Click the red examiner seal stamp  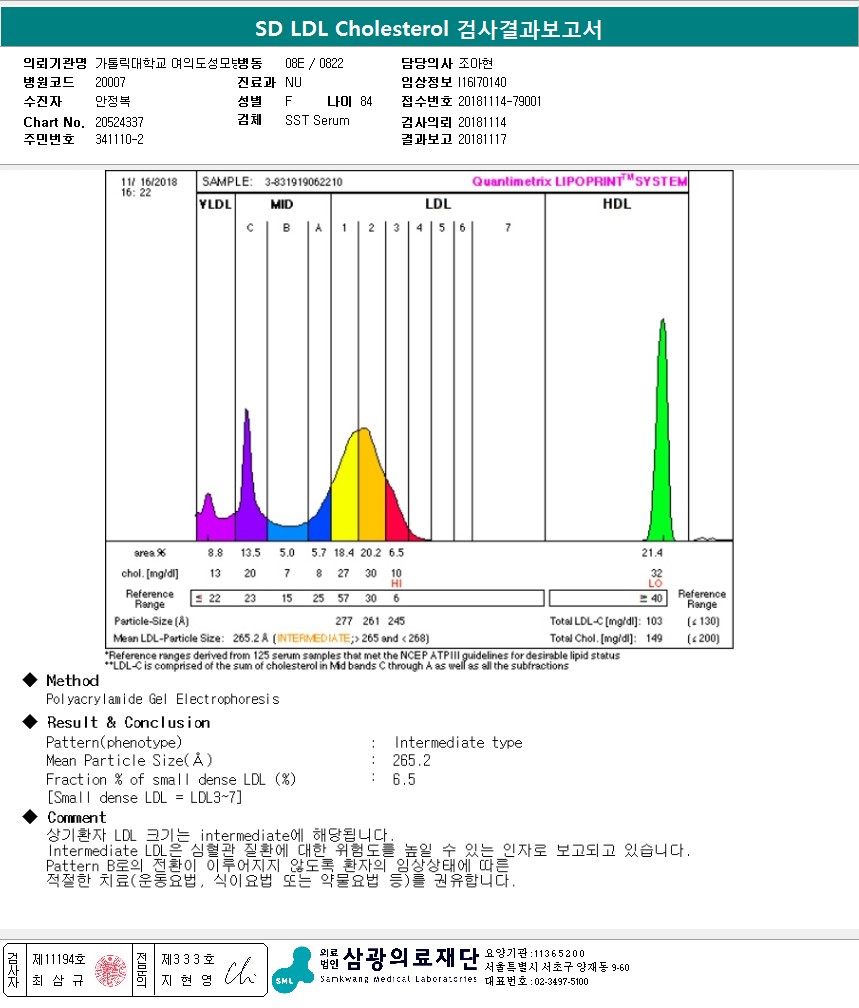click(x=111, y=971)
